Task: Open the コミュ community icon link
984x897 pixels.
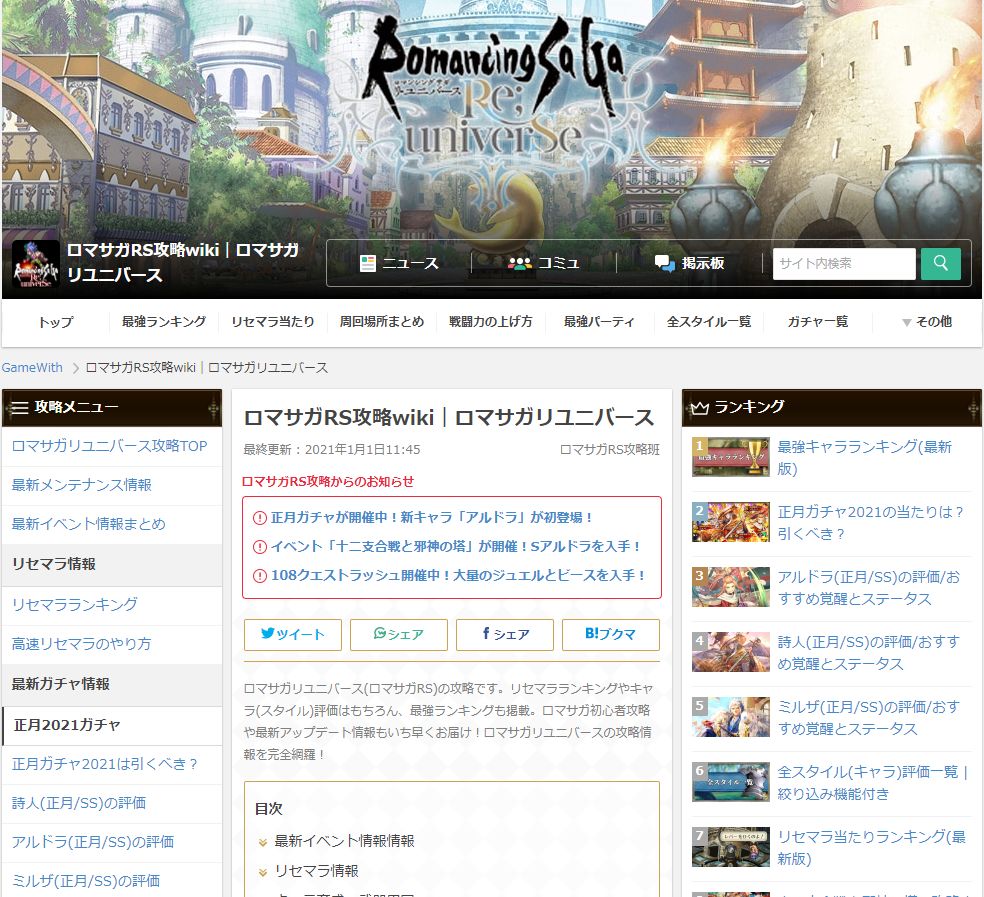Action: (543, 263)
